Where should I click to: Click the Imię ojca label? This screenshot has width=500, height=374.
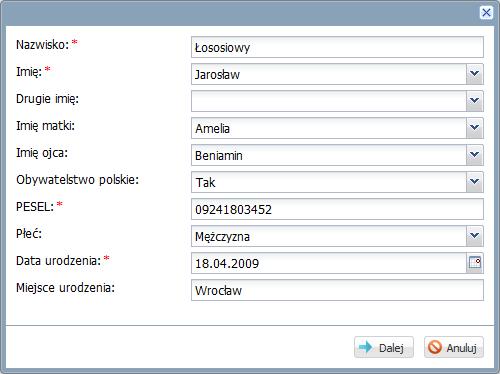pos(42,153)
